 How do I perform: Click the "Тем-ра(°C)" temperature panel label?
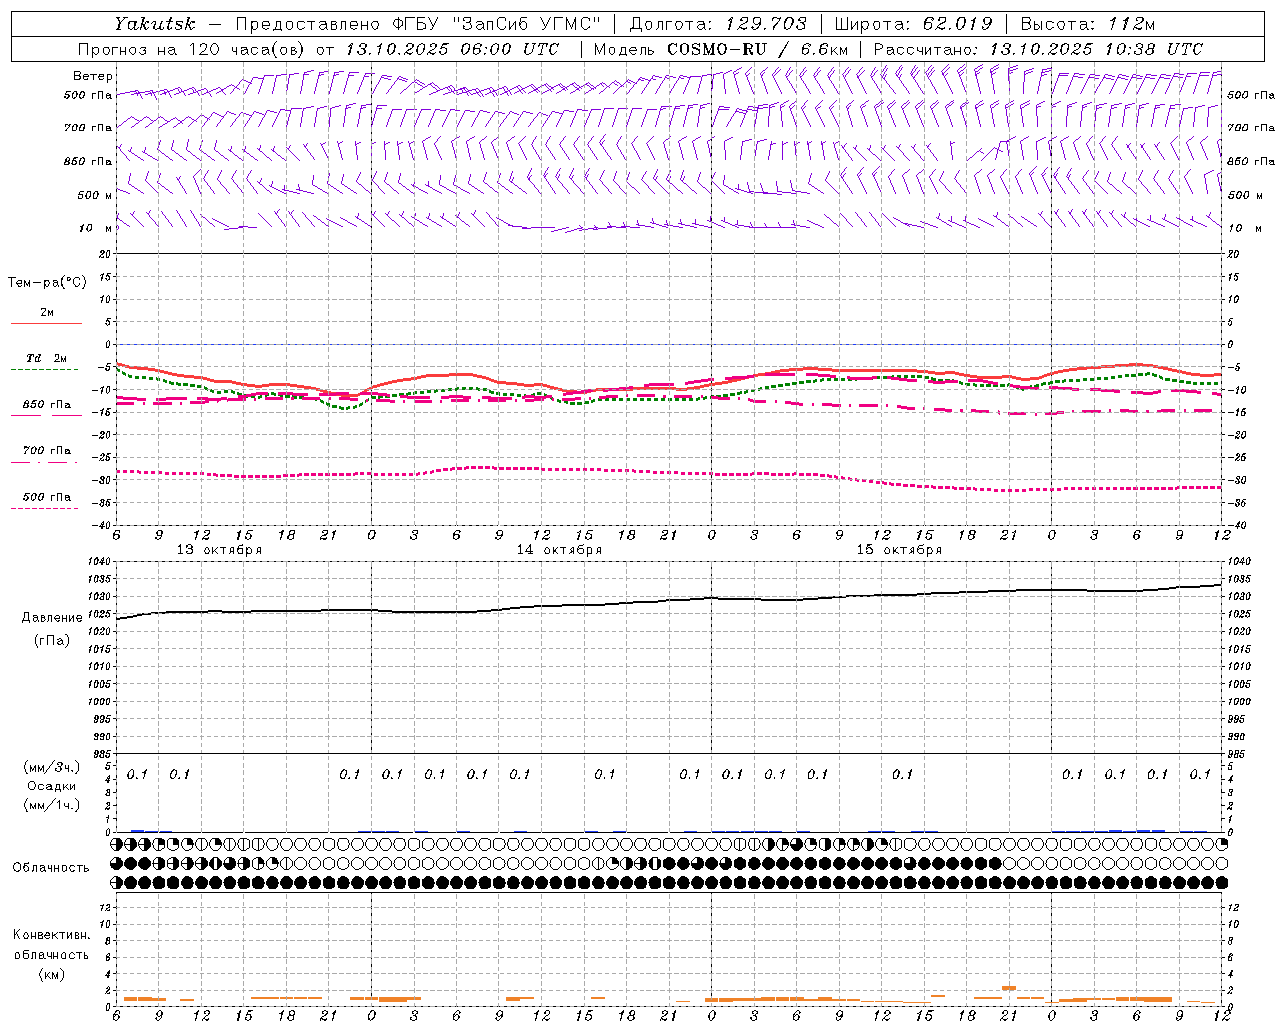(47, 283)
